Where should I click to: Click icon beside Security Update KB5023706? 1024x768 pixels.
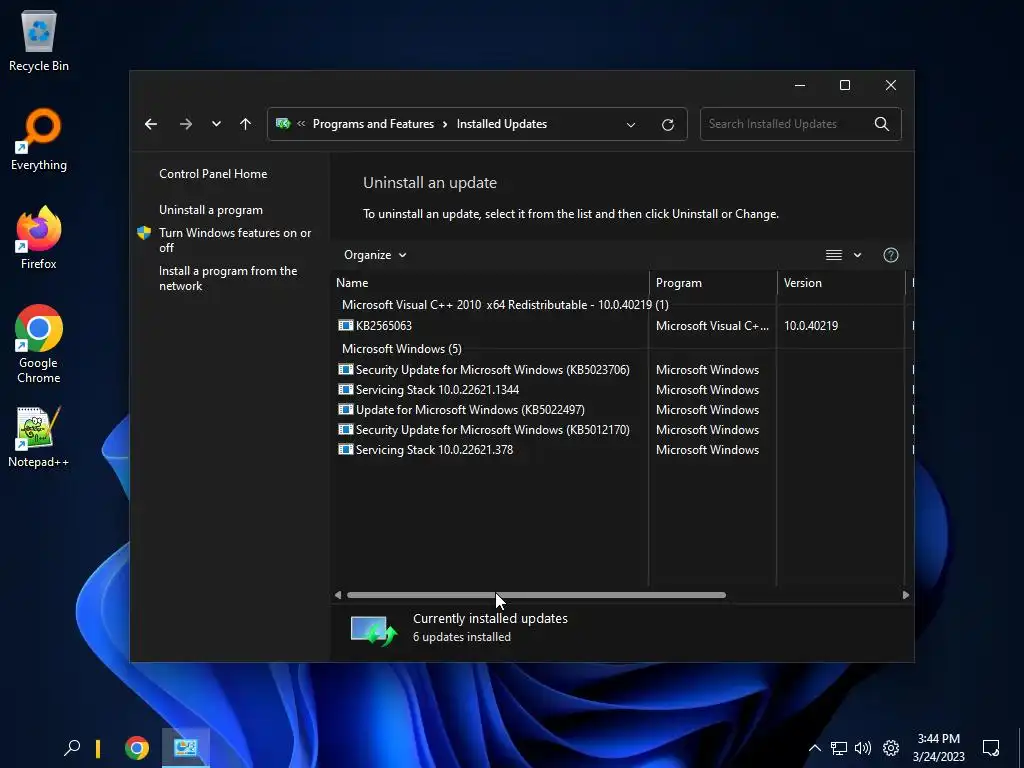click(345, 370)
